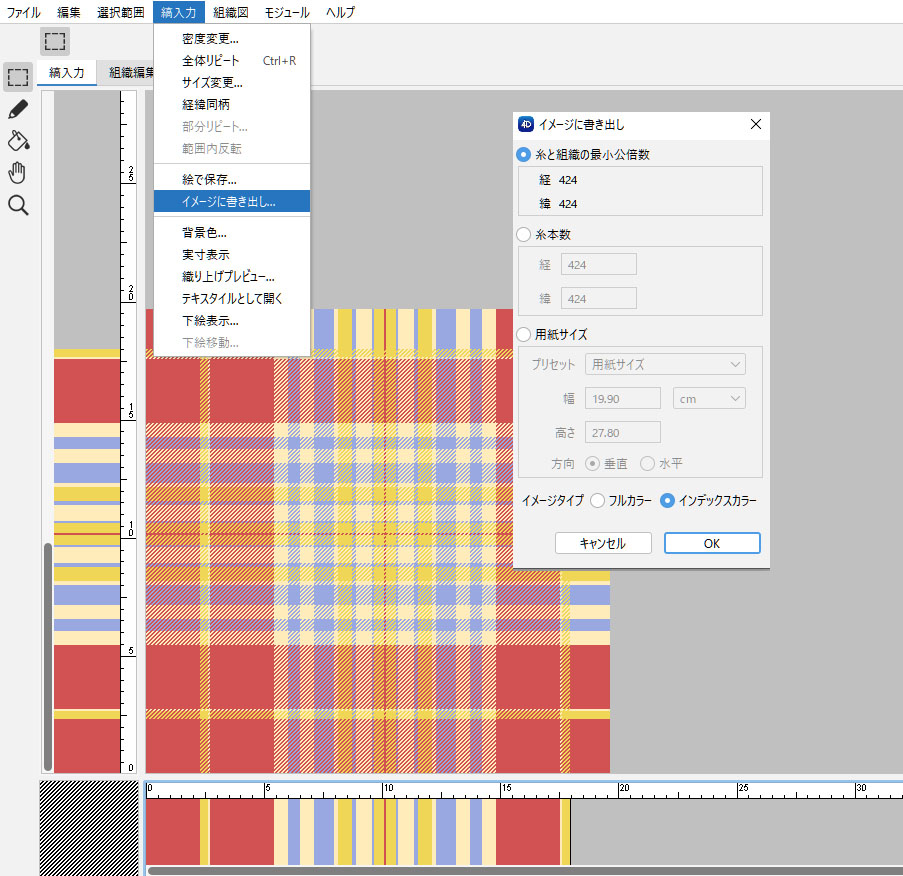Select the hand pan tool

tap(18, 173)
